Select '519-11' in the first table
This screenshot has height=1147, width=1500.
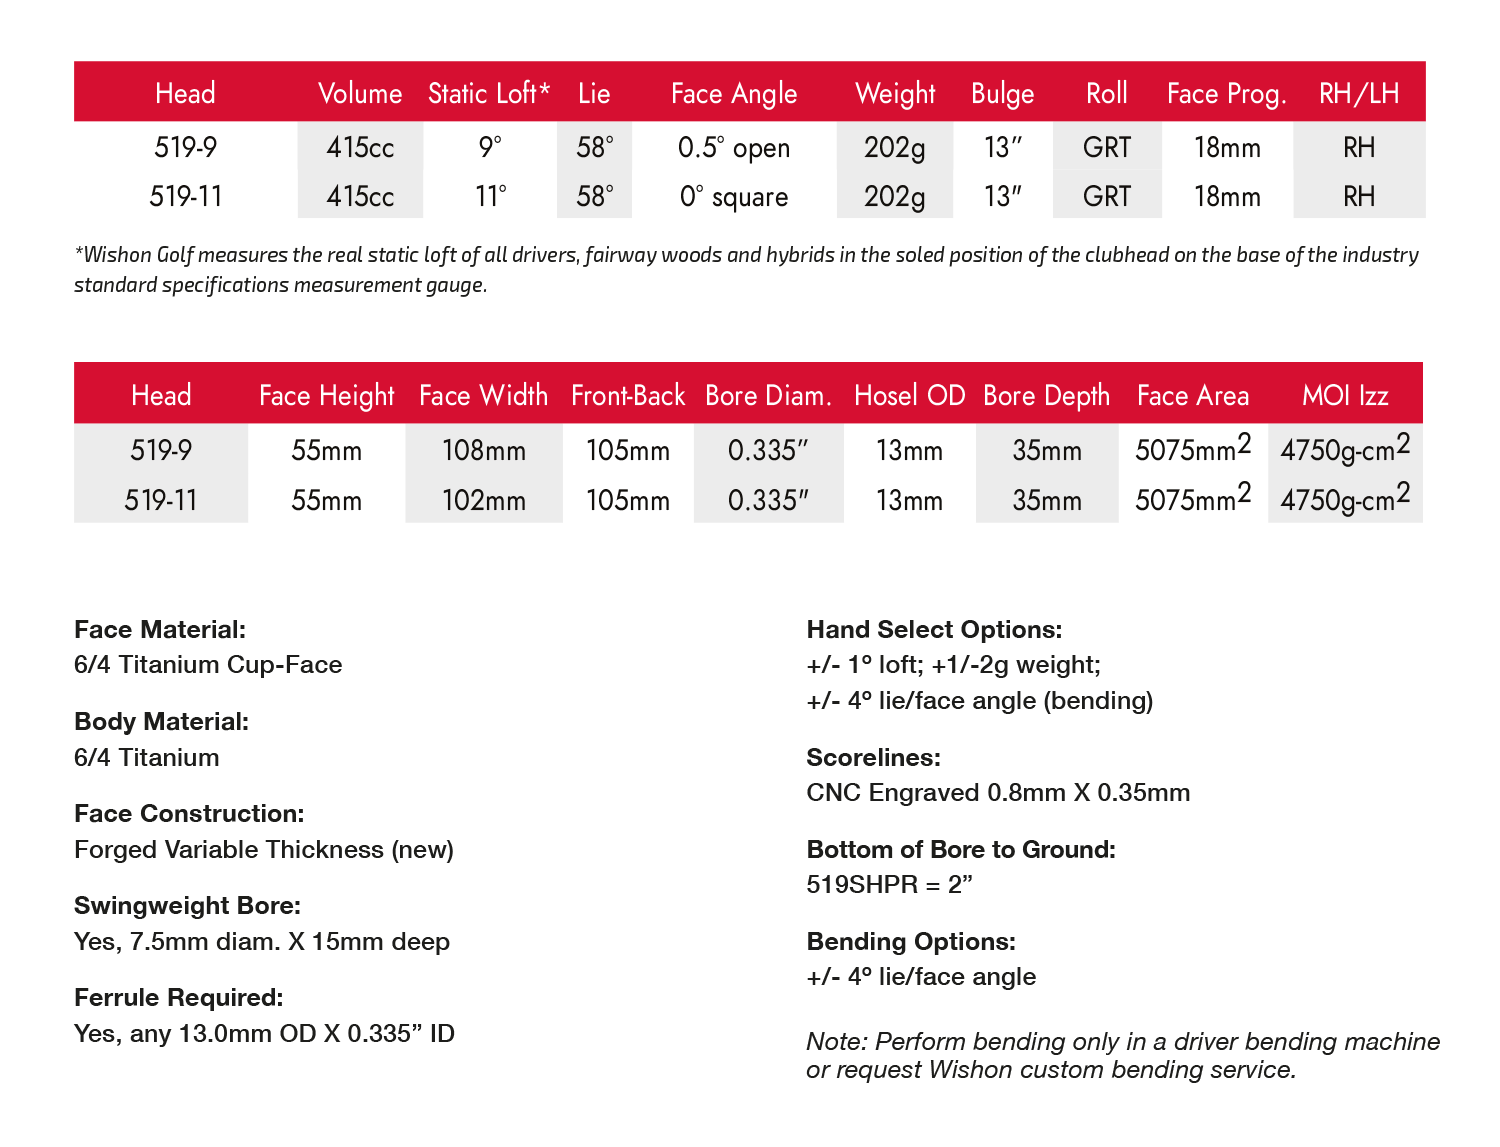point(186,196)
